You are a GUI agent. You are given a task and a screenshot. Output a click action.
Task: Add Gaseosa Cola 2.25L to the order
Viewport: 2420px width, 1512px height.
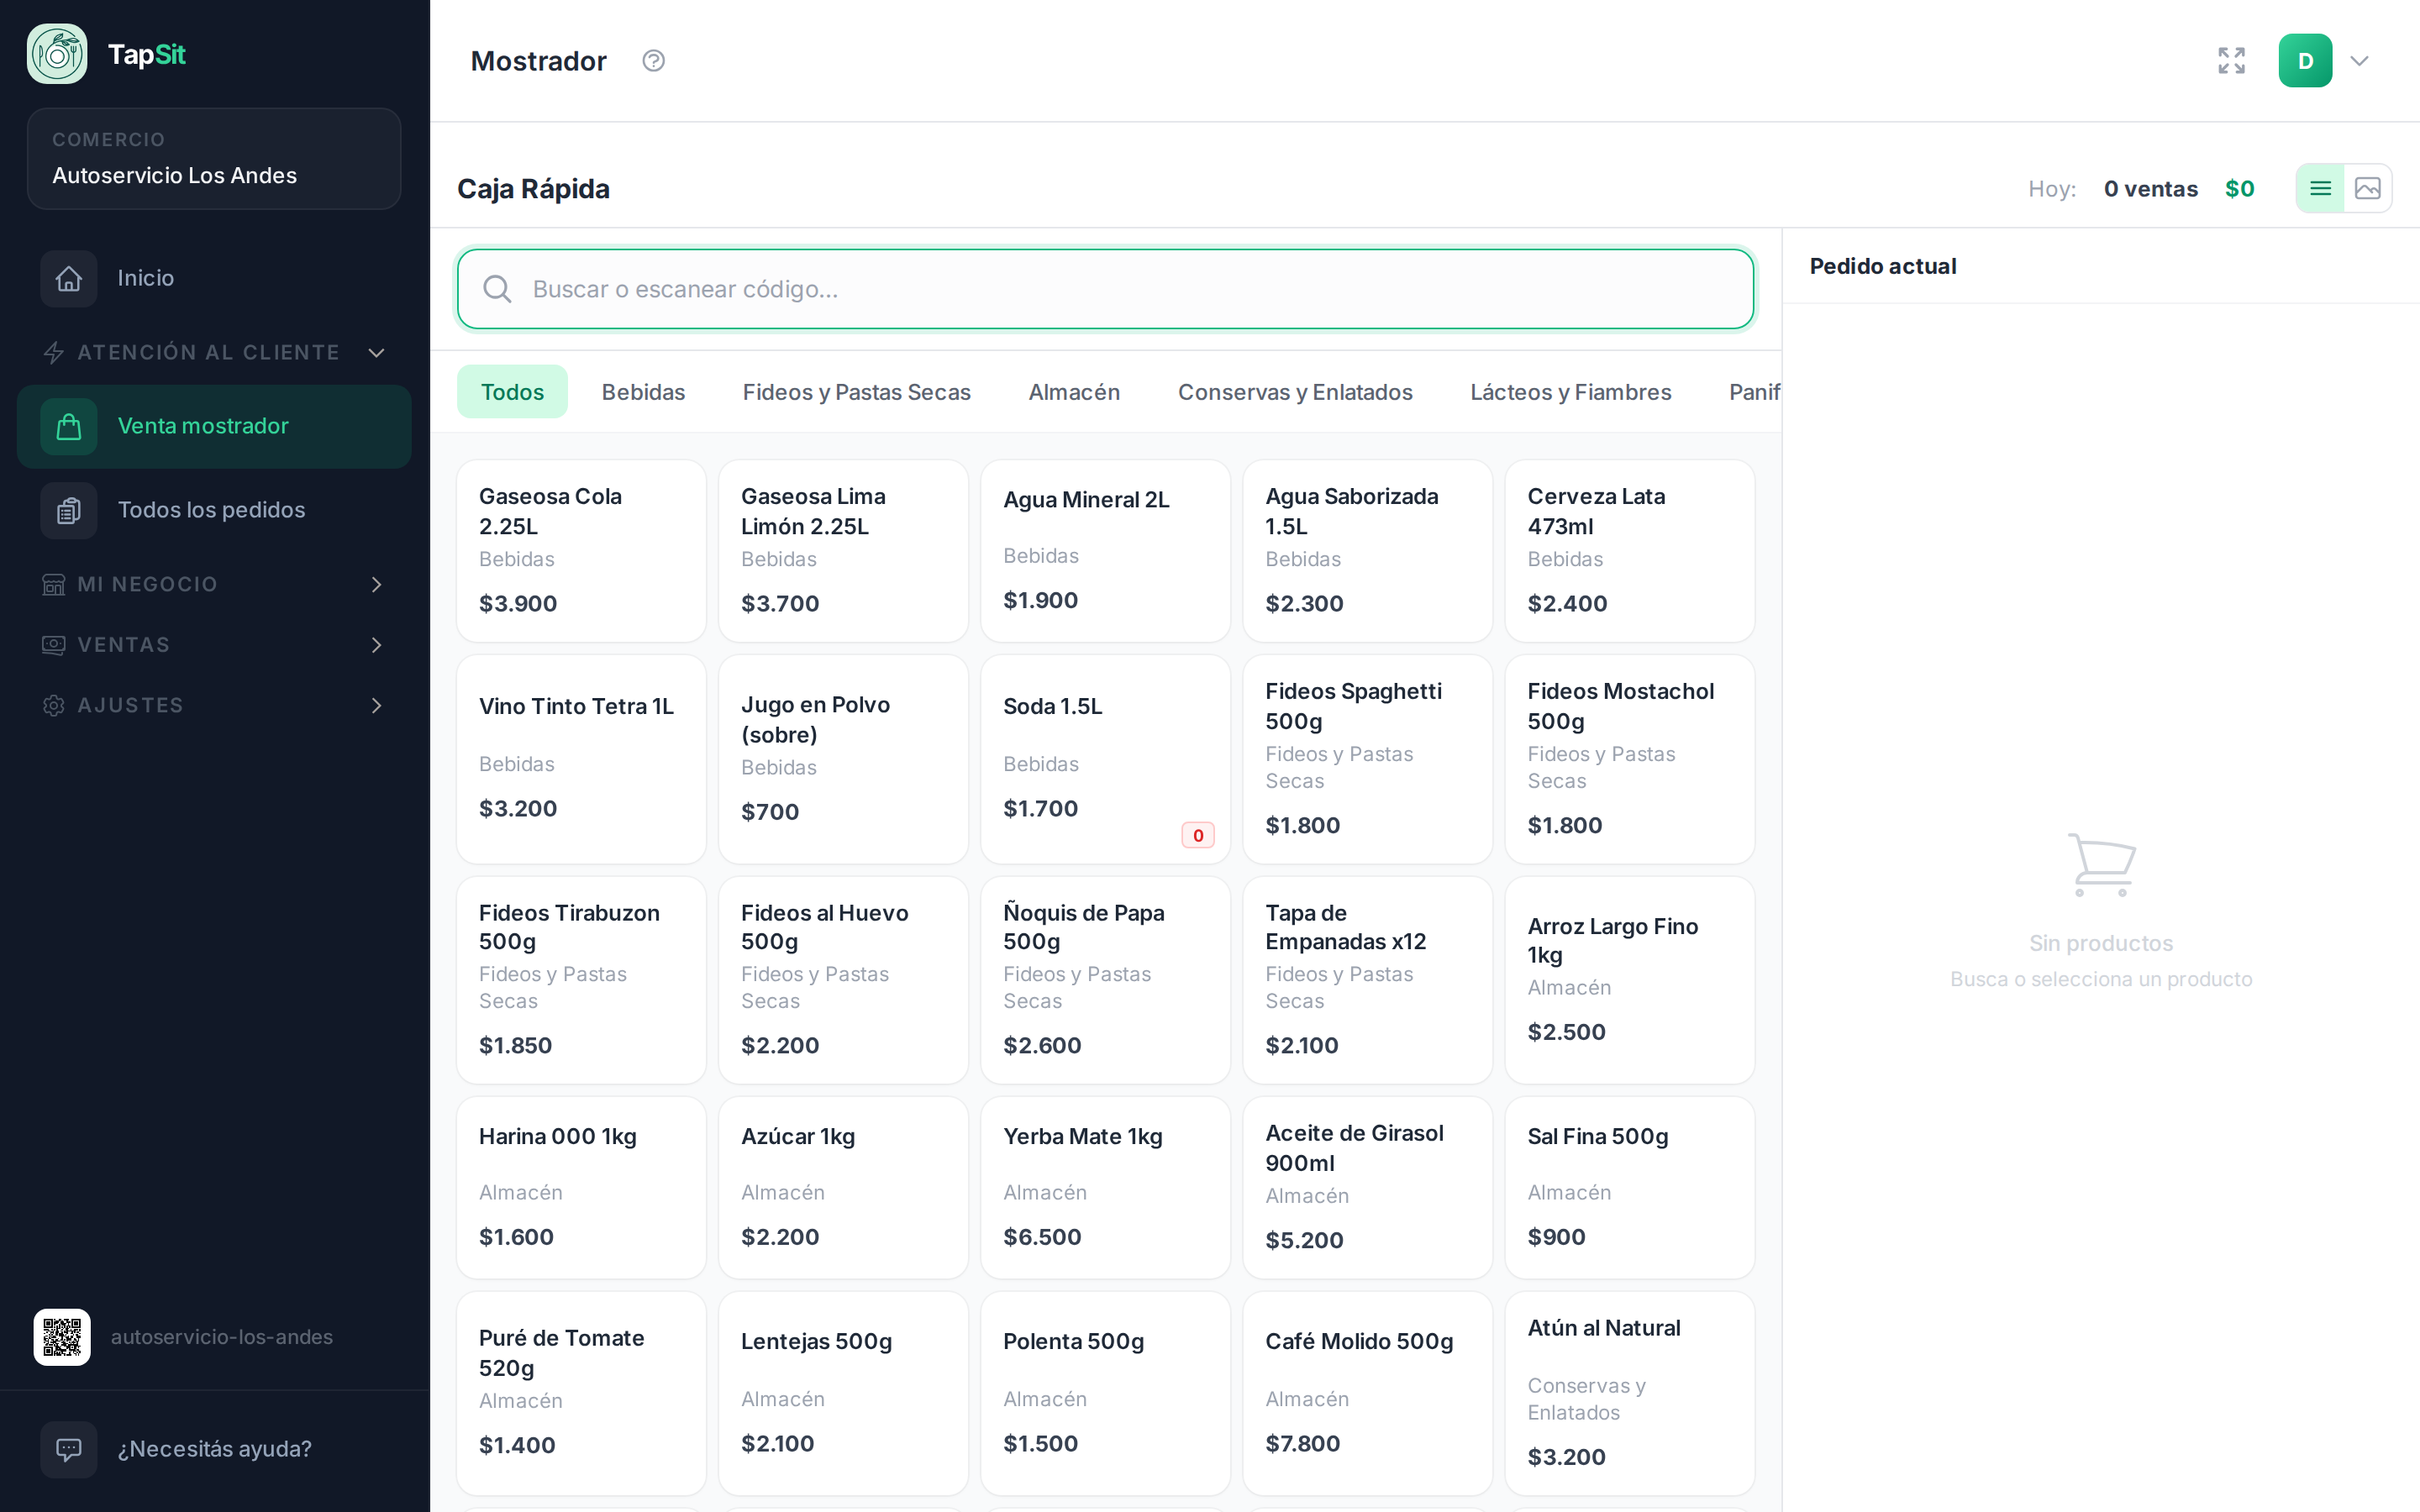pos(581,551)
